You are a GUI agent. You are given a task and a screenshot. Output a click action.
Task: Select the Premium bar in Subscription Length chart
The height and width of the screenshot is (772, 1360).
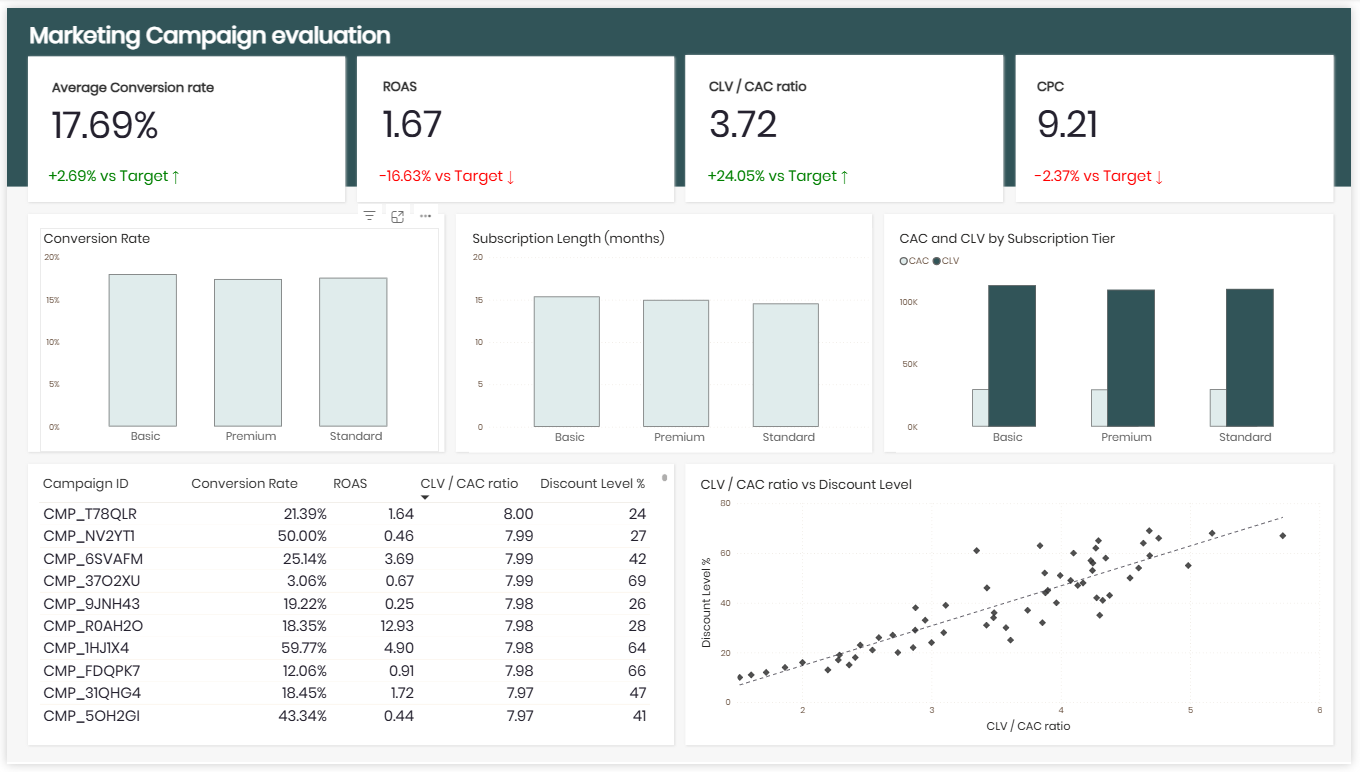[x=676, y=364]
